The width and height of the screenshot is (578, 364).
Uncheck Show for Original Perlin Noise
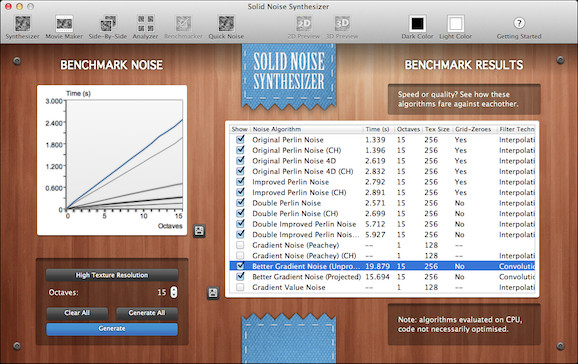click(240, 139)
